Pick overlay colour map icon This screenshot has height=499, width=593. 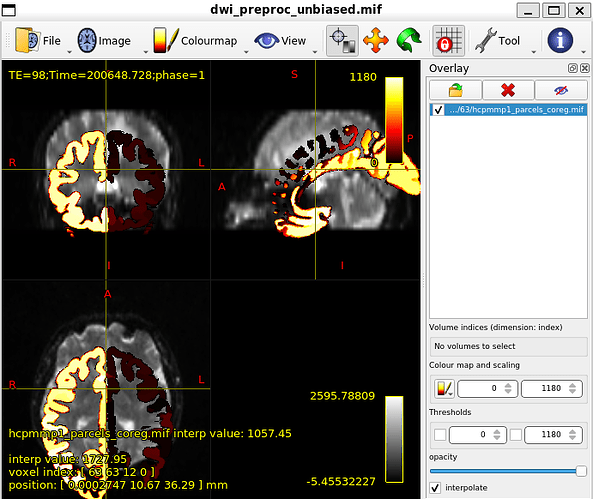(444, 389)
